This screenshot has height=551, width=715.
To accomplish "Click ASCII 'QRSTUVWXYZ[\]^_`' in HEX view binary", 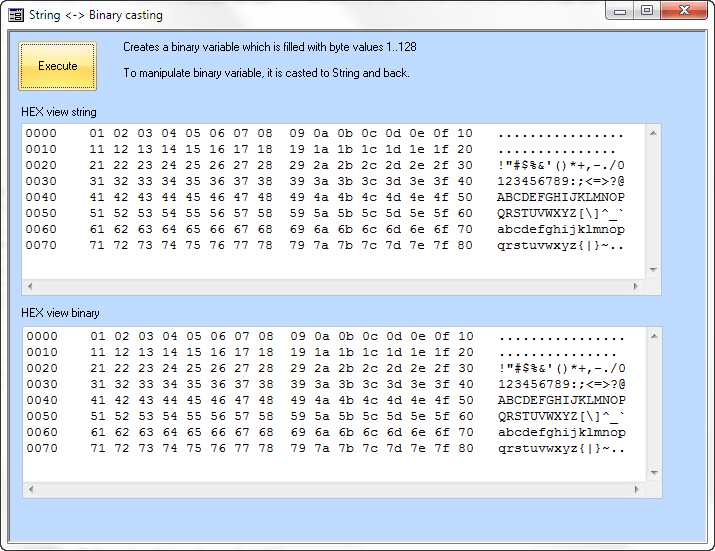I will [x=562, y=416].
